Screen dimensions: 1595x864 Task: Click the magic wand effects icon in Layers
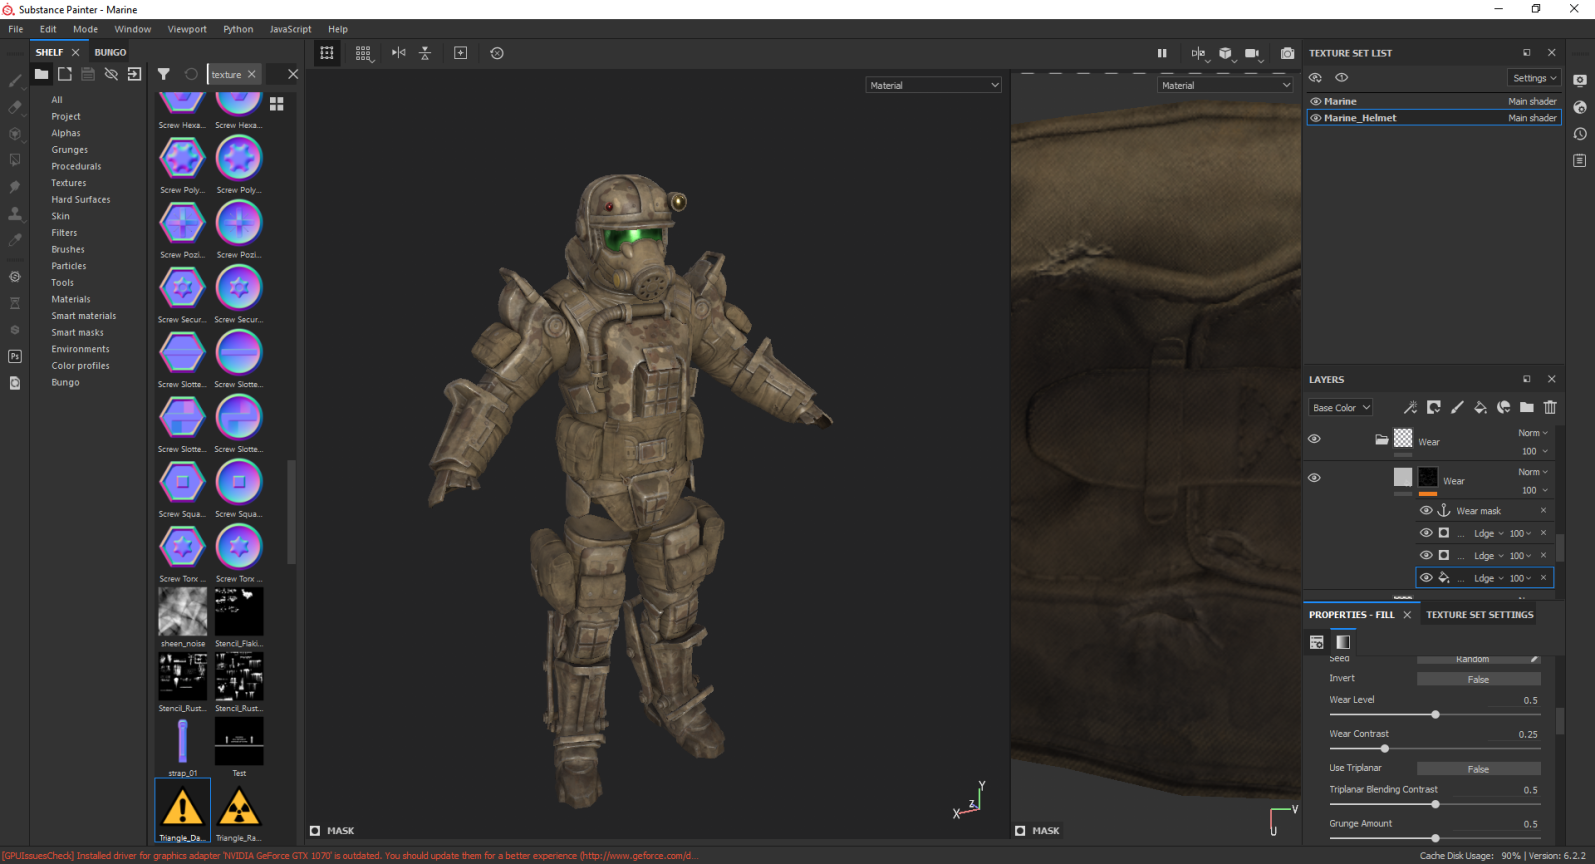click(x=1410, y=407)
